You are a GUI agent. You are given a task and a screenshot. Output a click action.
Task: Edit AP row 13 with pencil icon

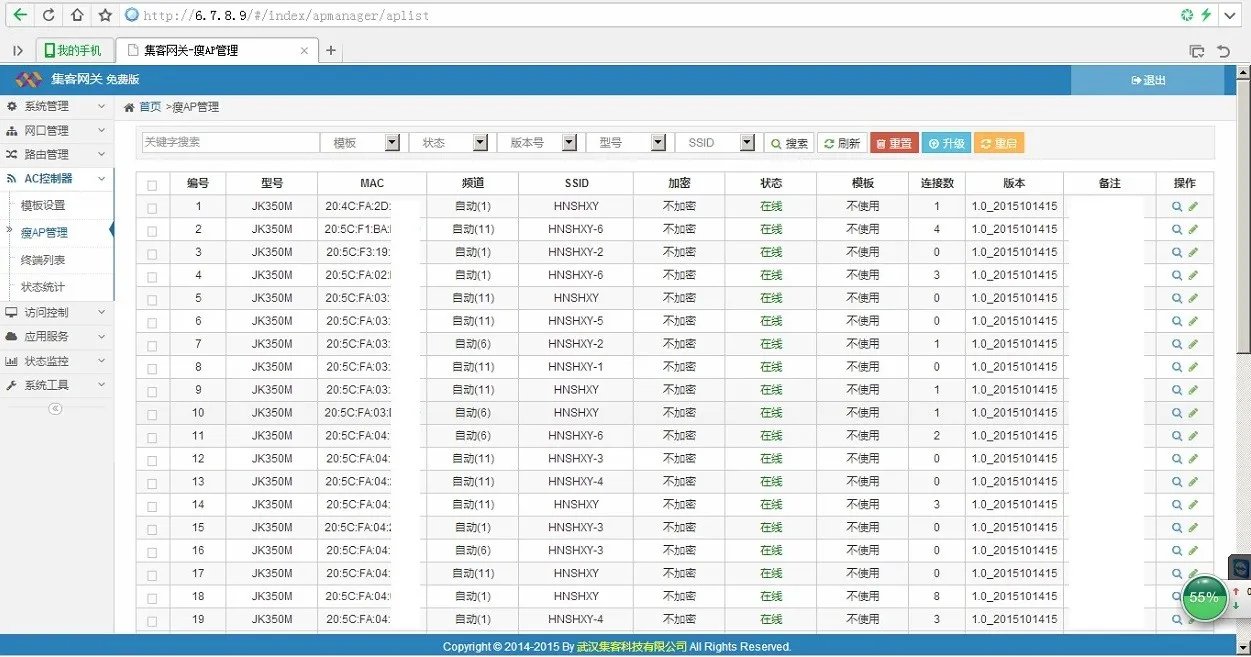click(x=1193, y=482)
